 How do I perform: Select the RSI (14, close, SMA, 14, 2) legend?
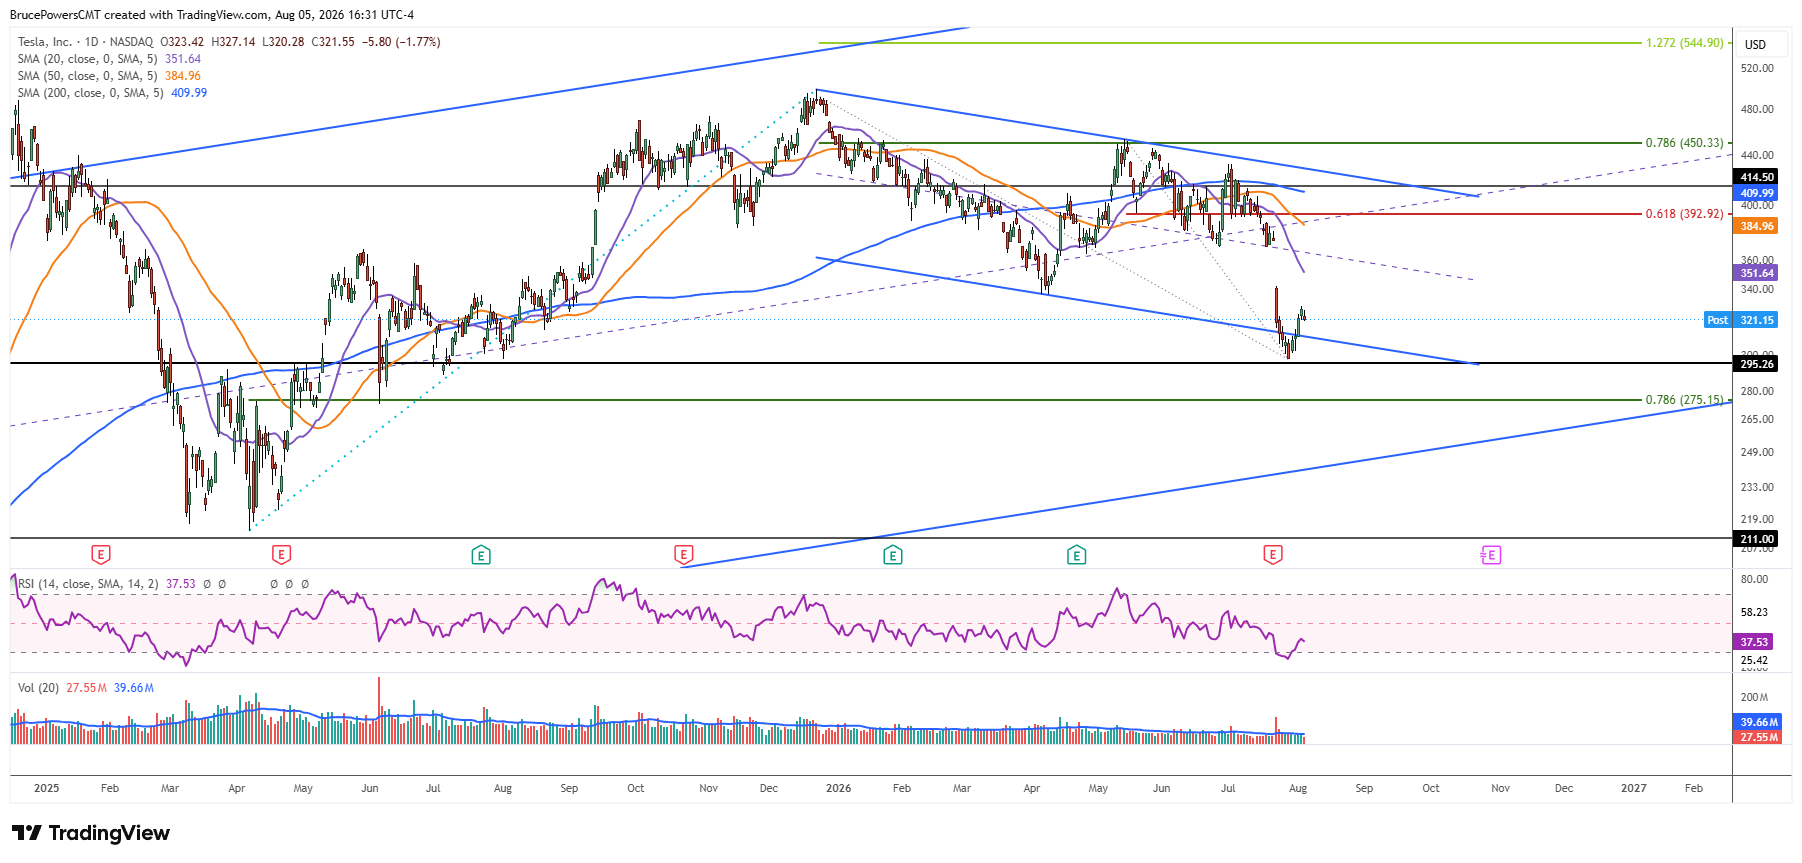pyautogui.click(x=106, y=584)
